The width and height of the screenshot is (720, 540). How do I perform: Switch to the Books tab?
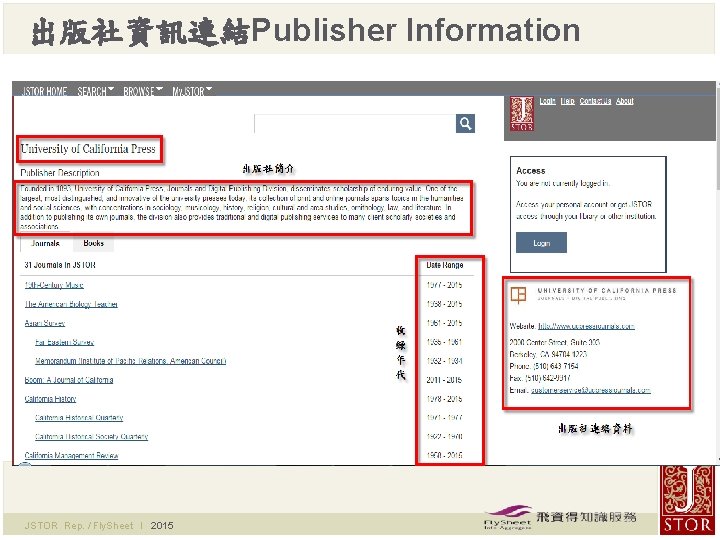(x=94, y=243)
